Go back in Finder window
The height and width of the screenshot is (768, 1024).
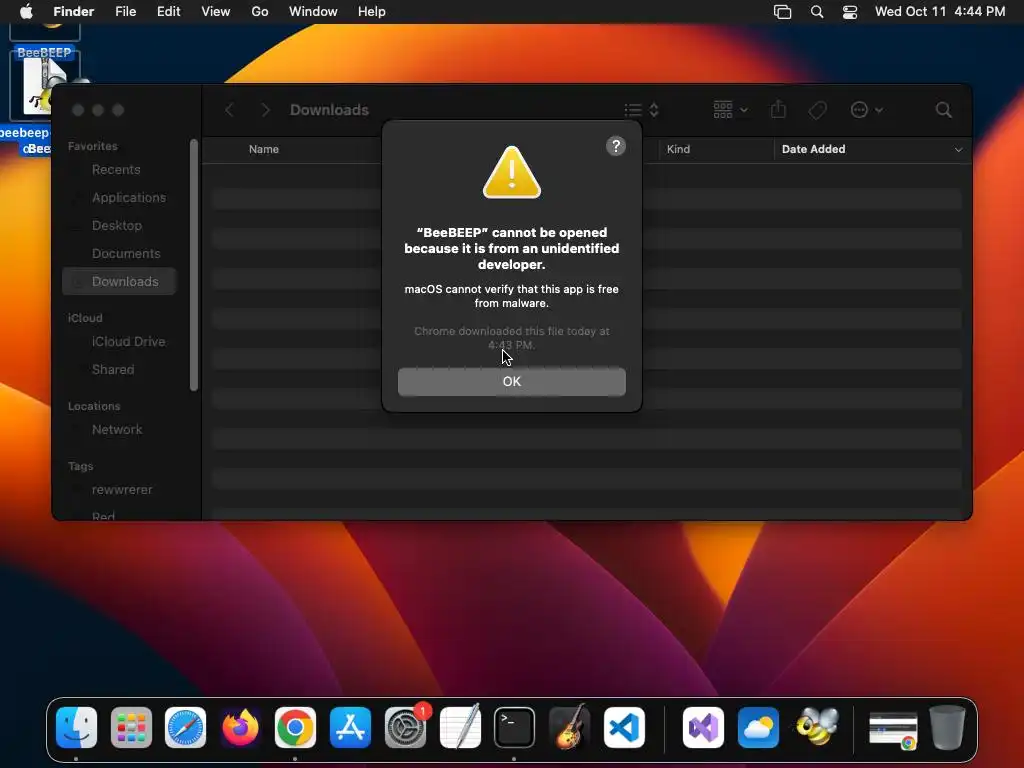tap(229, 110)
